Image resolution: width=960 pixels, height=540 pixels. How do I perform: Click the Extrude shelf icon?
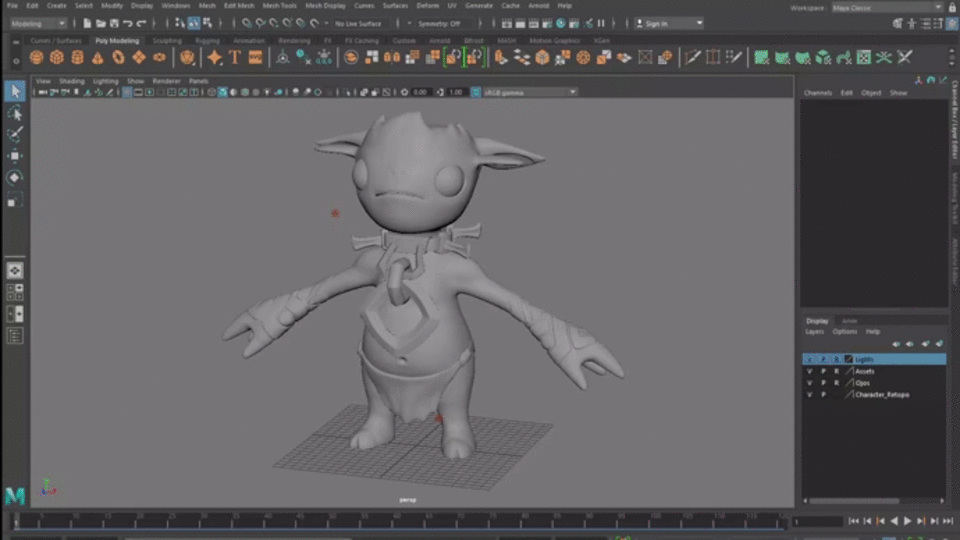point(501,58)
